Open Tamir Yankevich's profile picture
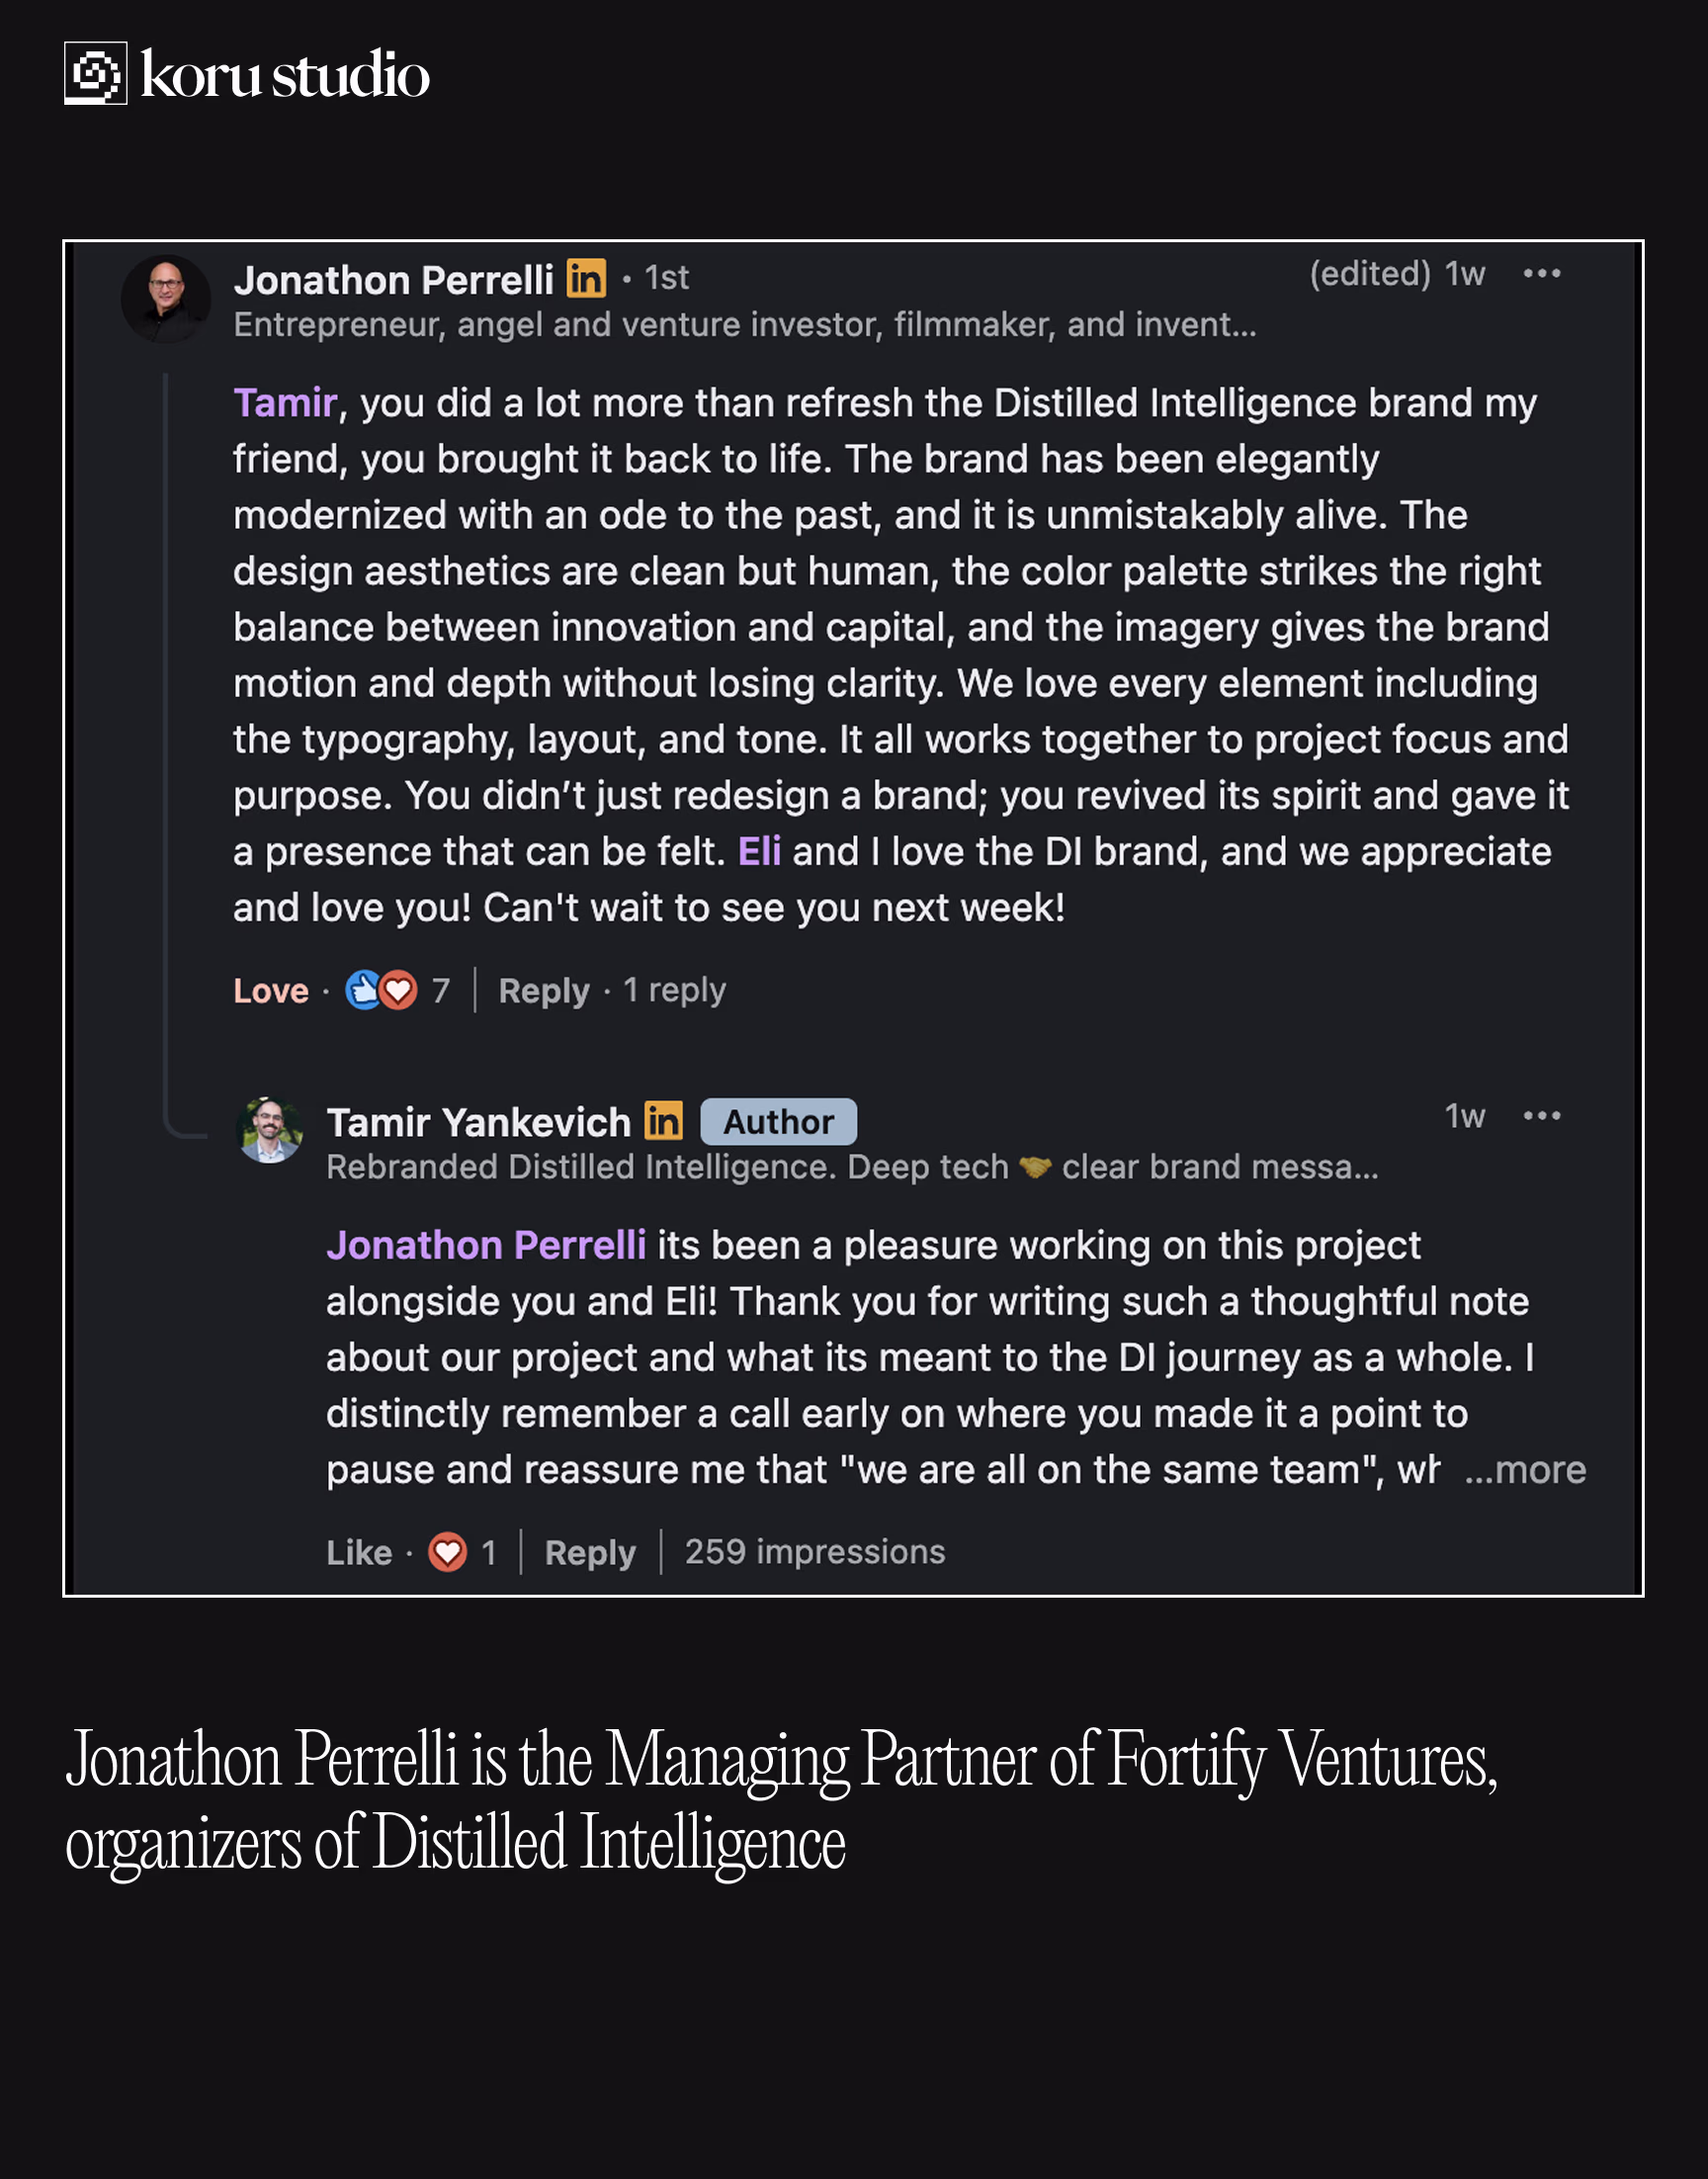This screenshot has width=1708, height=2179. click(x=269, y=1130)
